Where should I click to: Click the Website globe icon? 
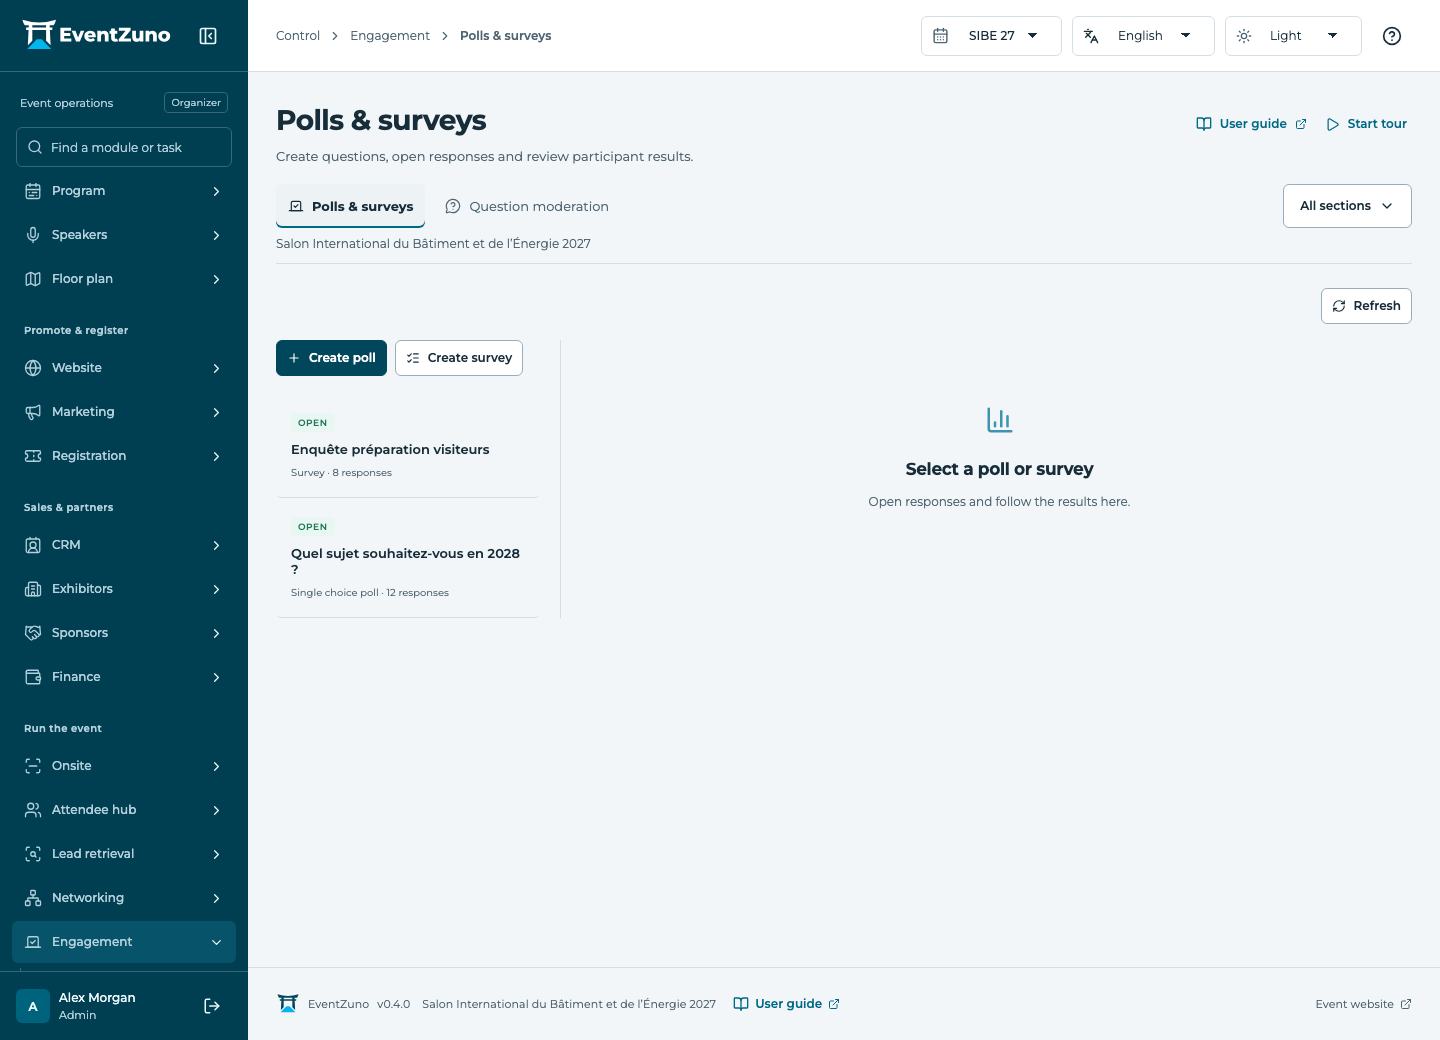[x=33, y=368]
